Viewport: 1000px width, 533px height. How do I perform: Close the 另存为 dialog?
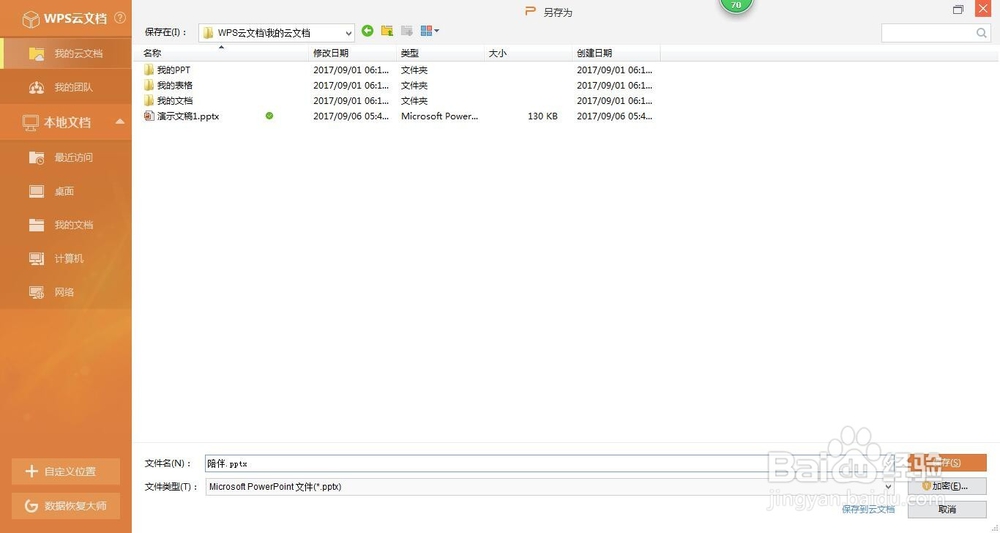(983, 9)
